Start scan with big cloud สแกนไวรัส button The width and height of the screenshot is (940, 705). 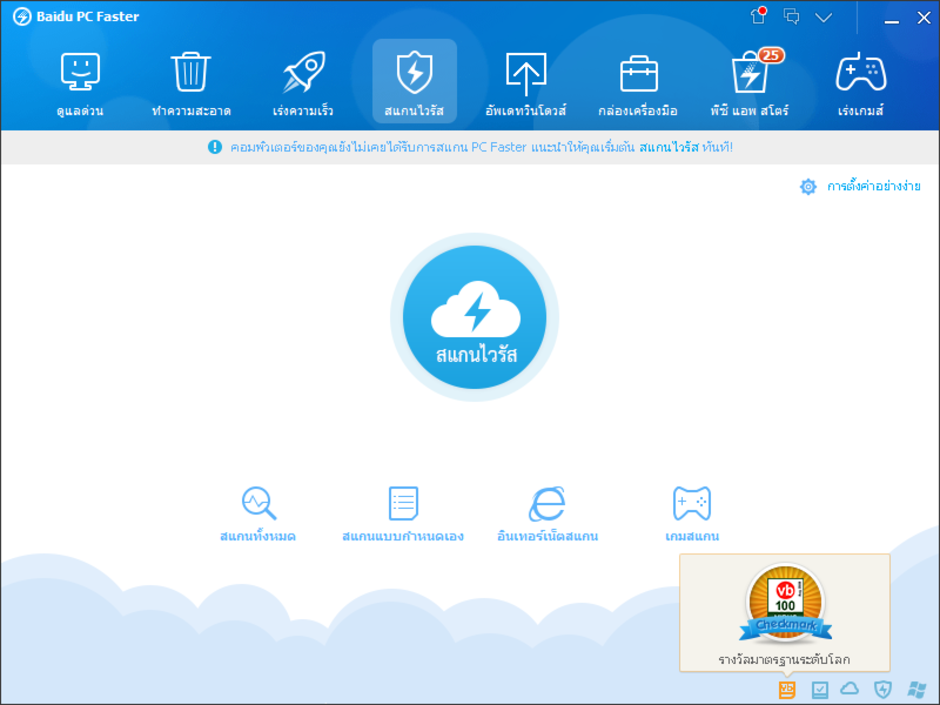(x=475, y=317)
